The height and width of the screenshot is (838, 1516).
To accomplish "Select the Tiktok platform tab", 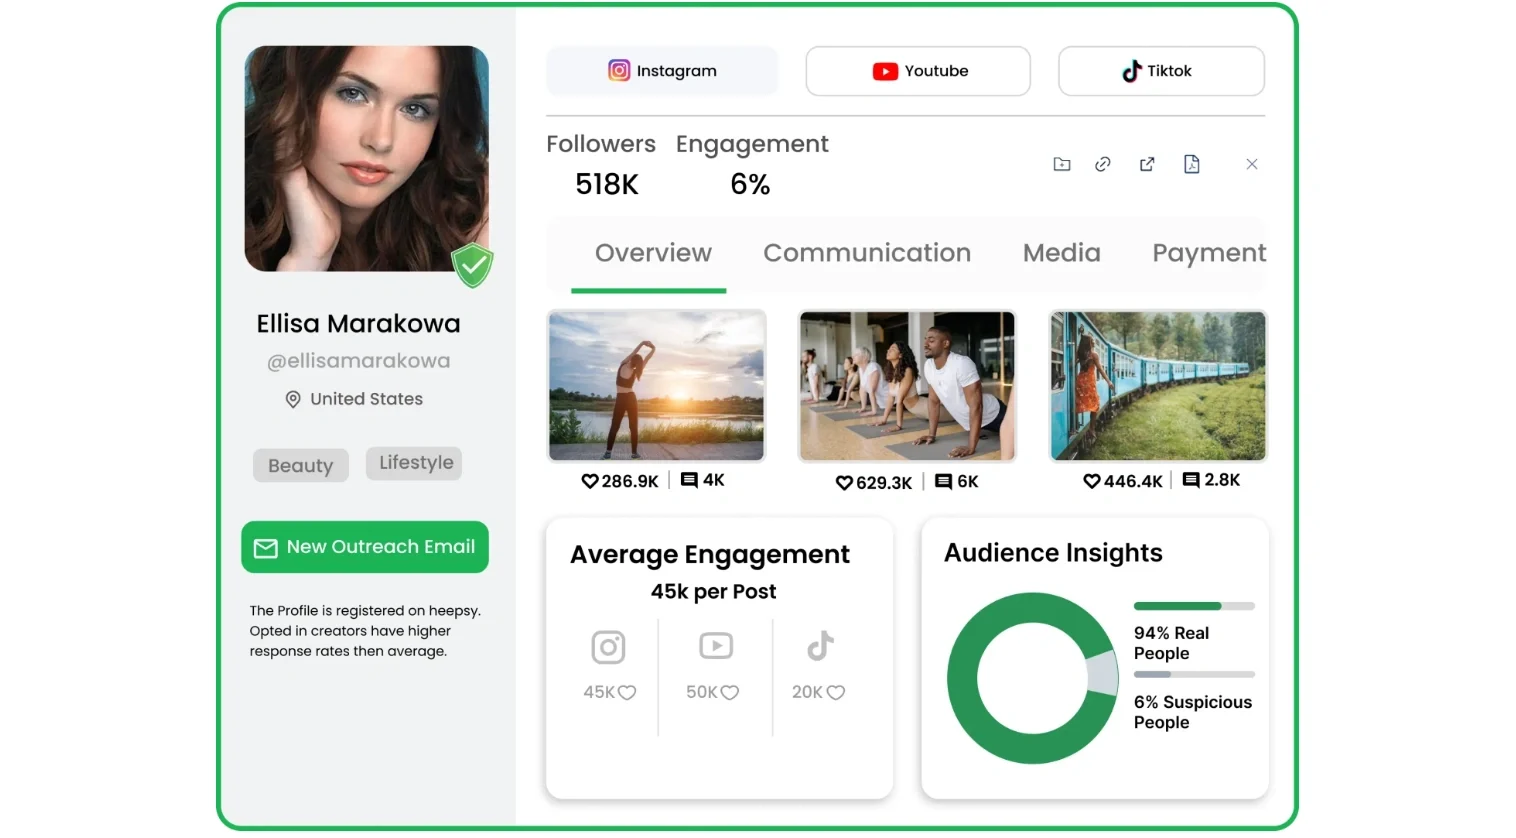I will (1160, 71).
